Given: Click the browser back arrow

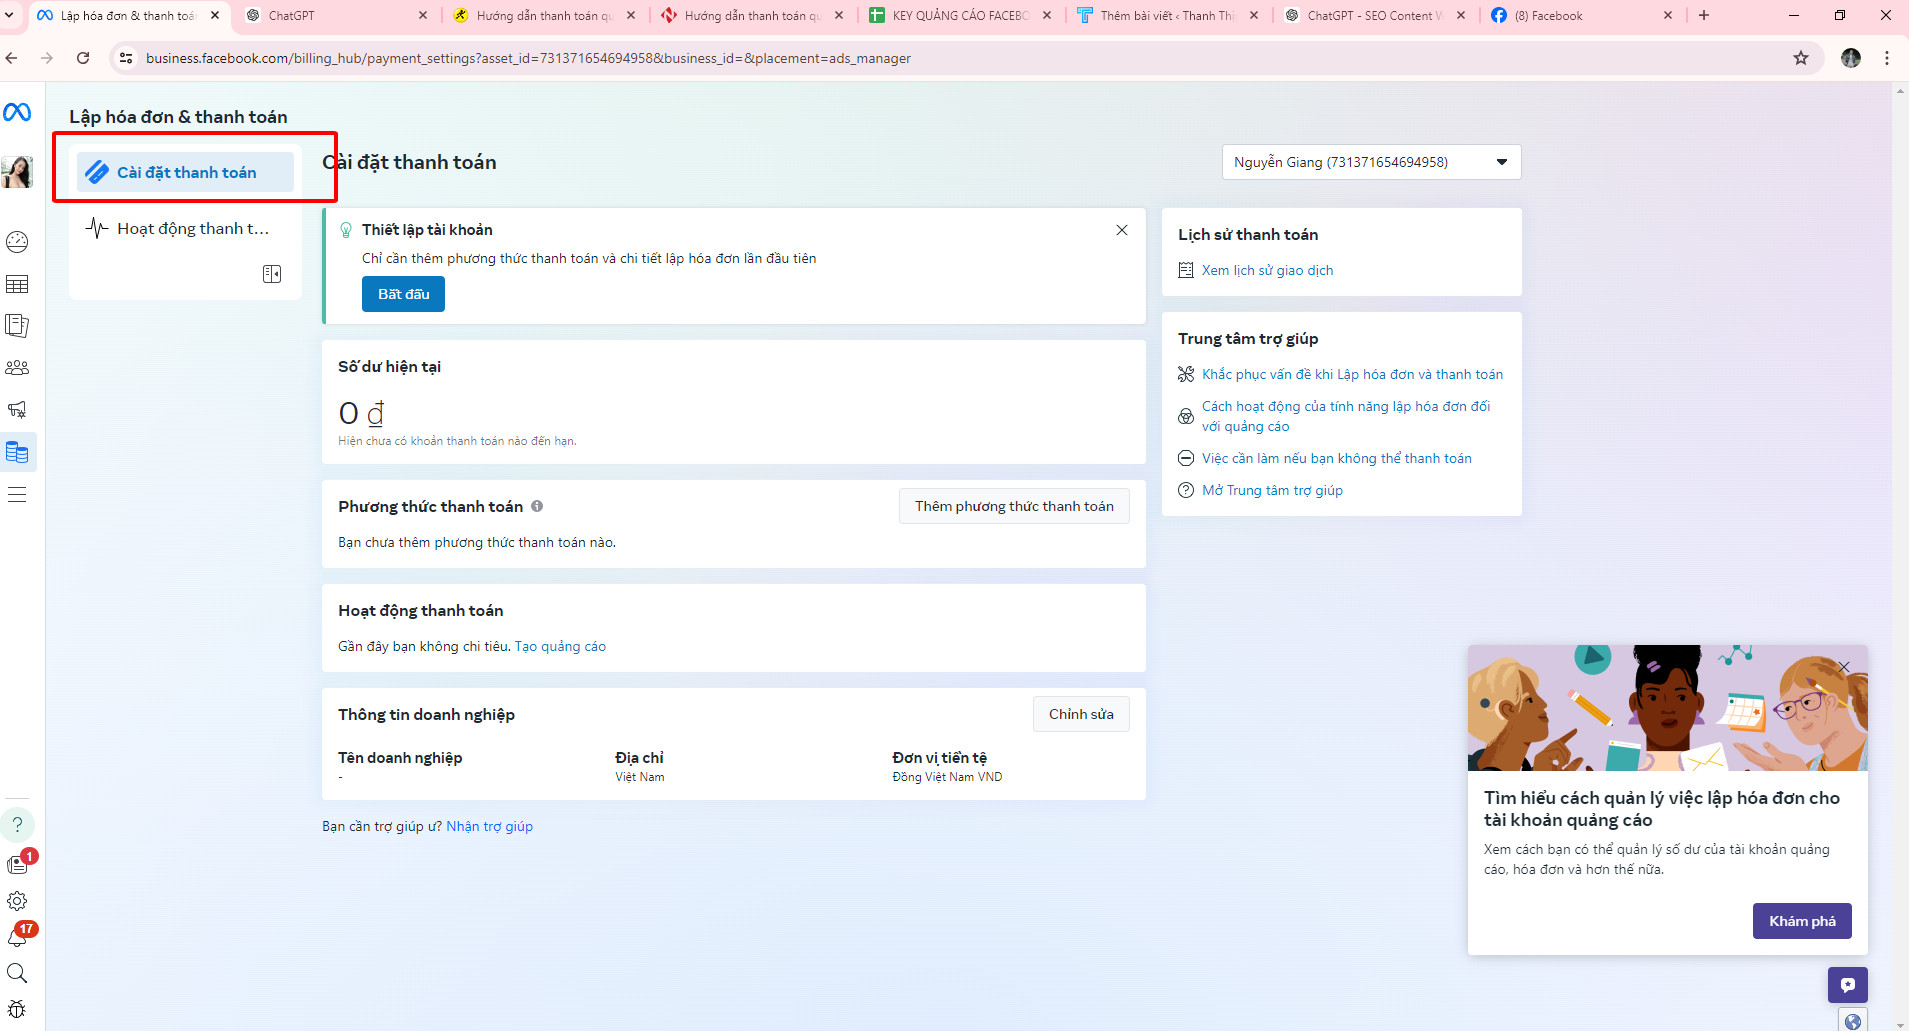Looking at the screenshot, I should (x=12, y=58).
